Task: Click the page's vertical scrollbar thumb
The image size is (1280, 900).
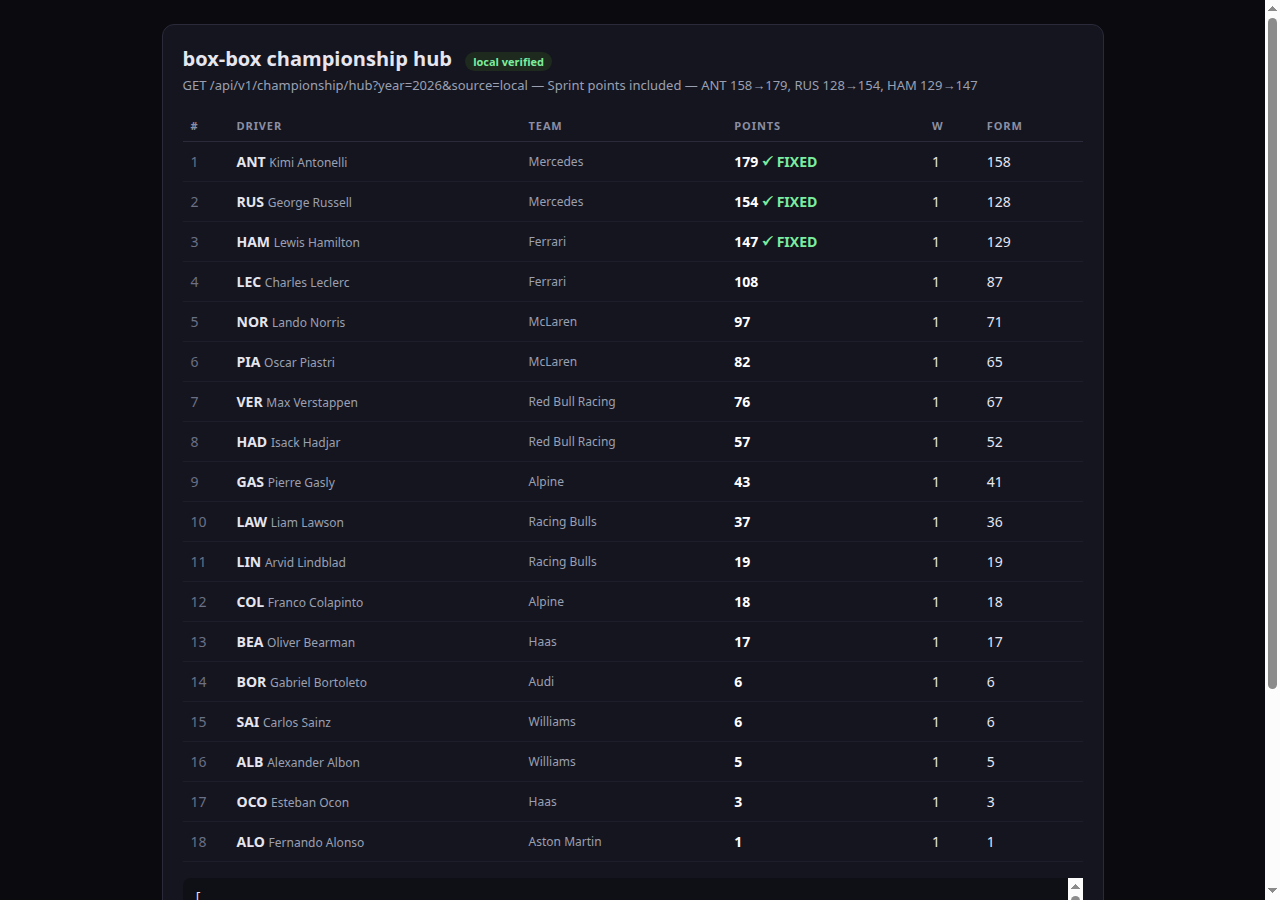Action: click(x=1273, y=353)
